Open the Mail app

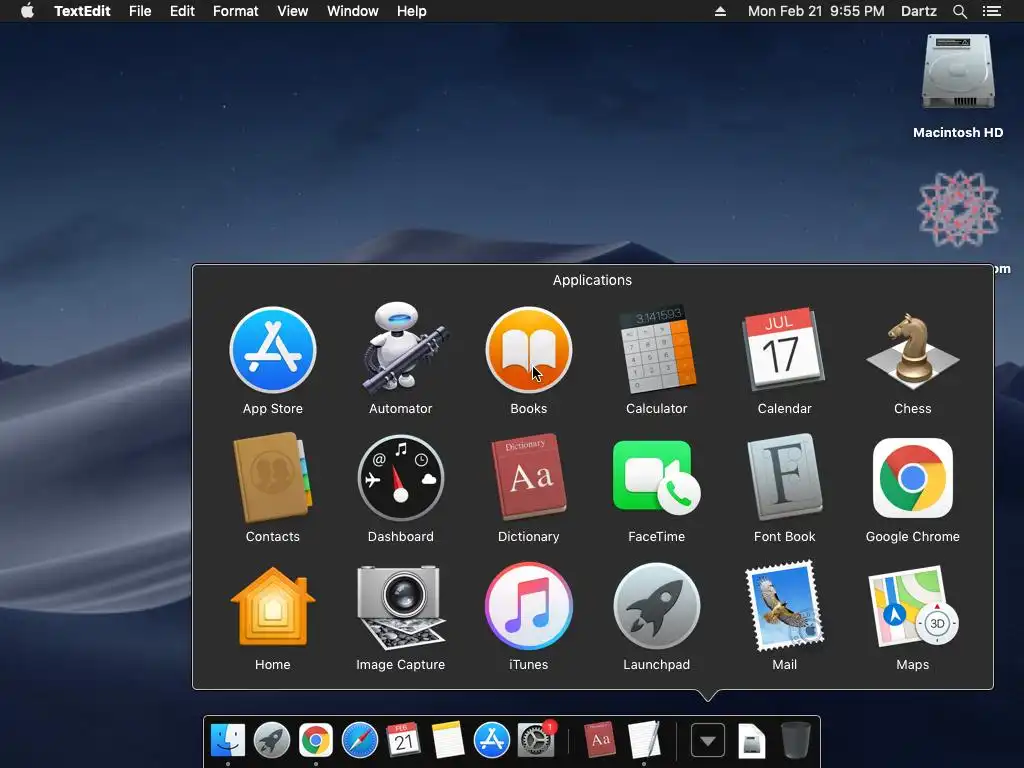click(784, 605)
